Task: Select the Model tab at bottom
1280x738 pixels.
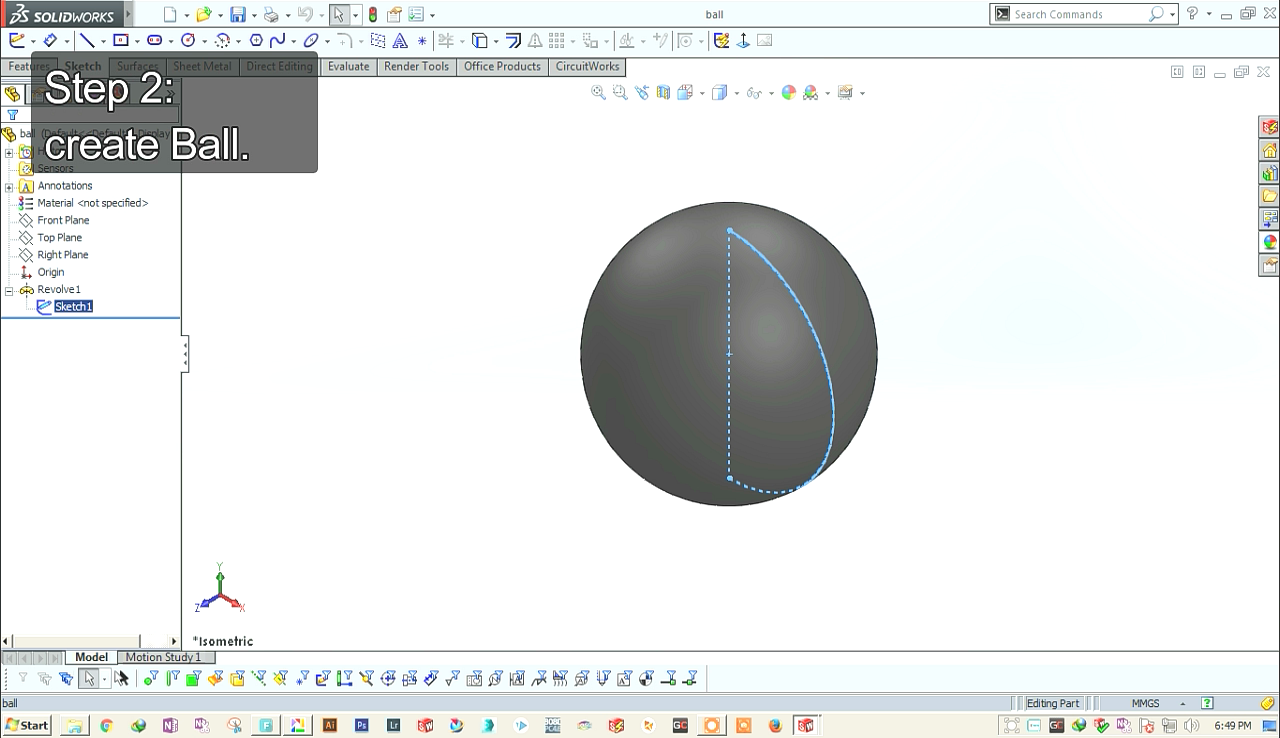Action: 91,657
